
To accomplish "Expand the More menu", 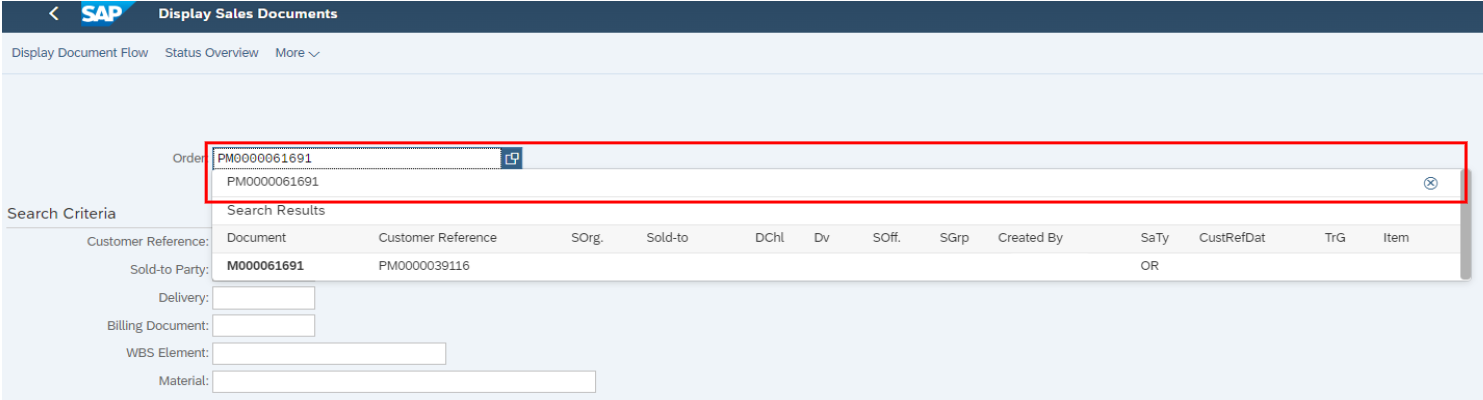I will tap(297, 53).
